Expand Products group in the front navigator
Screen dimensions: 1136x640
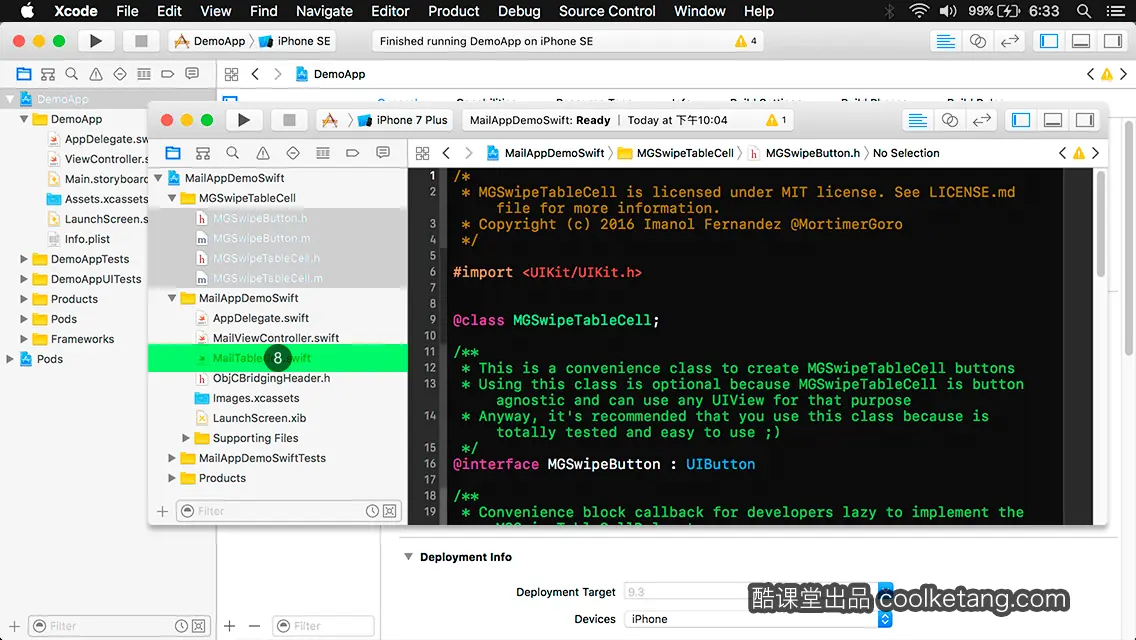172,478
